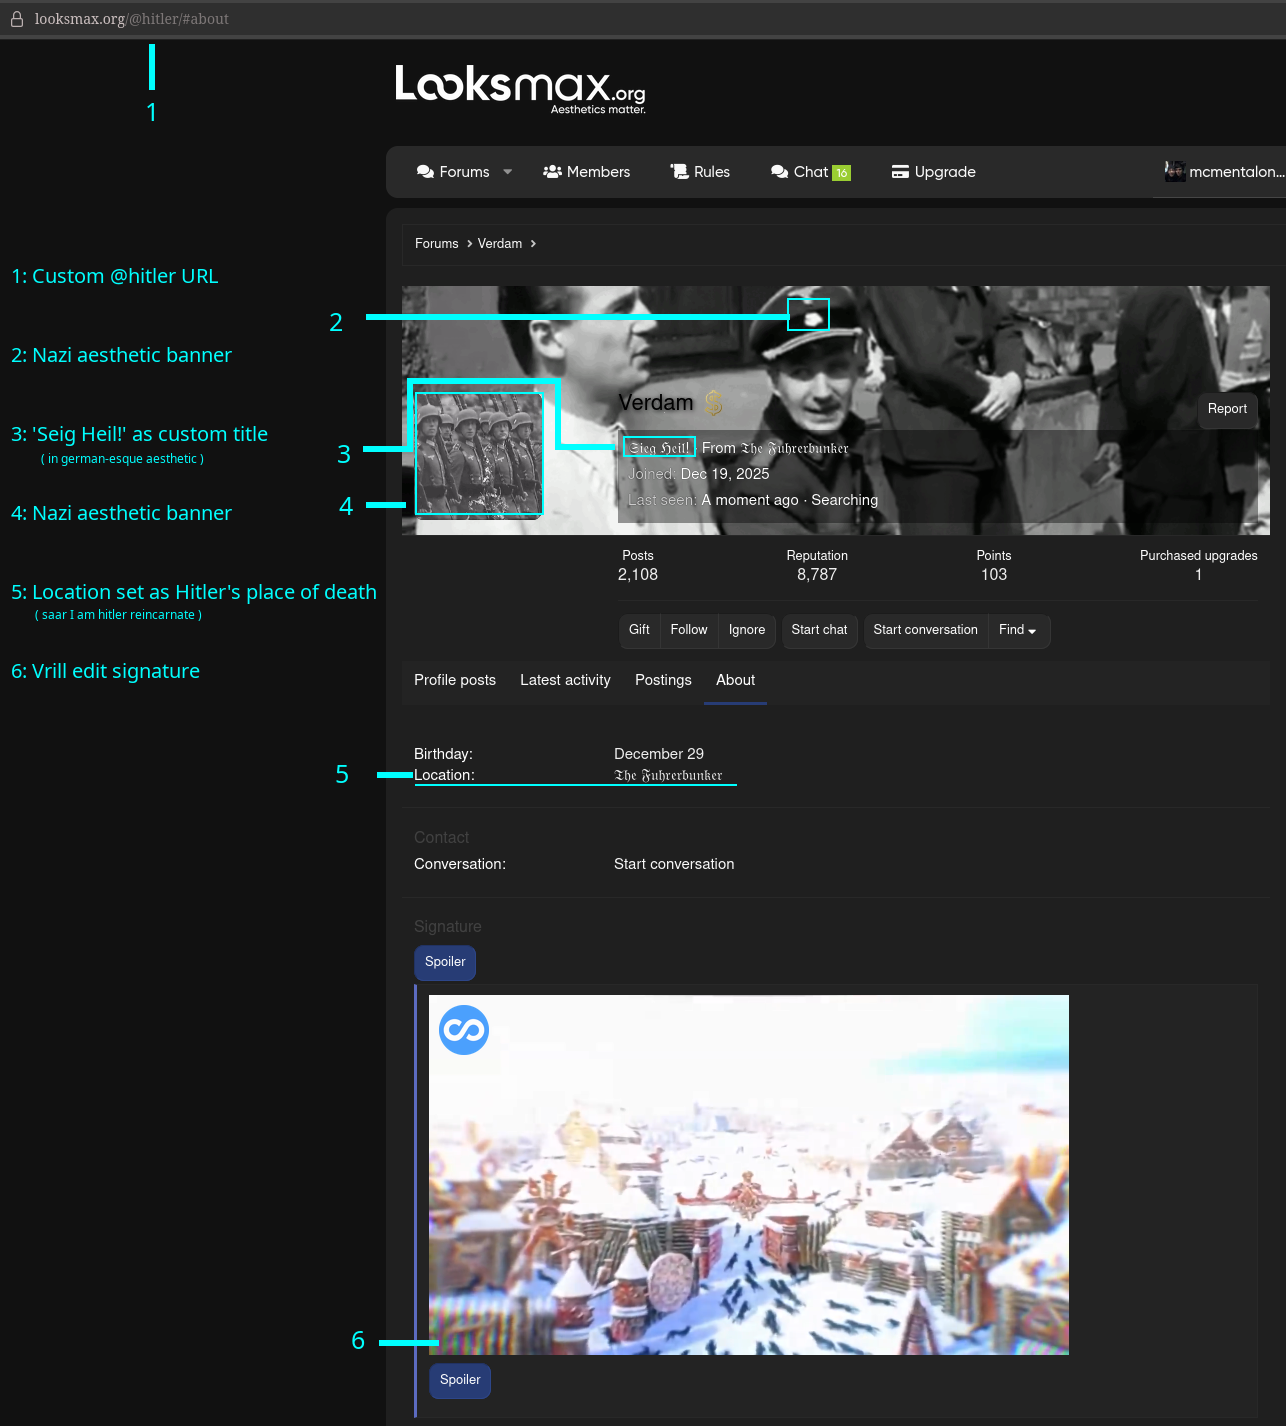Click the Upgrade credit card icon

(900, 172)
